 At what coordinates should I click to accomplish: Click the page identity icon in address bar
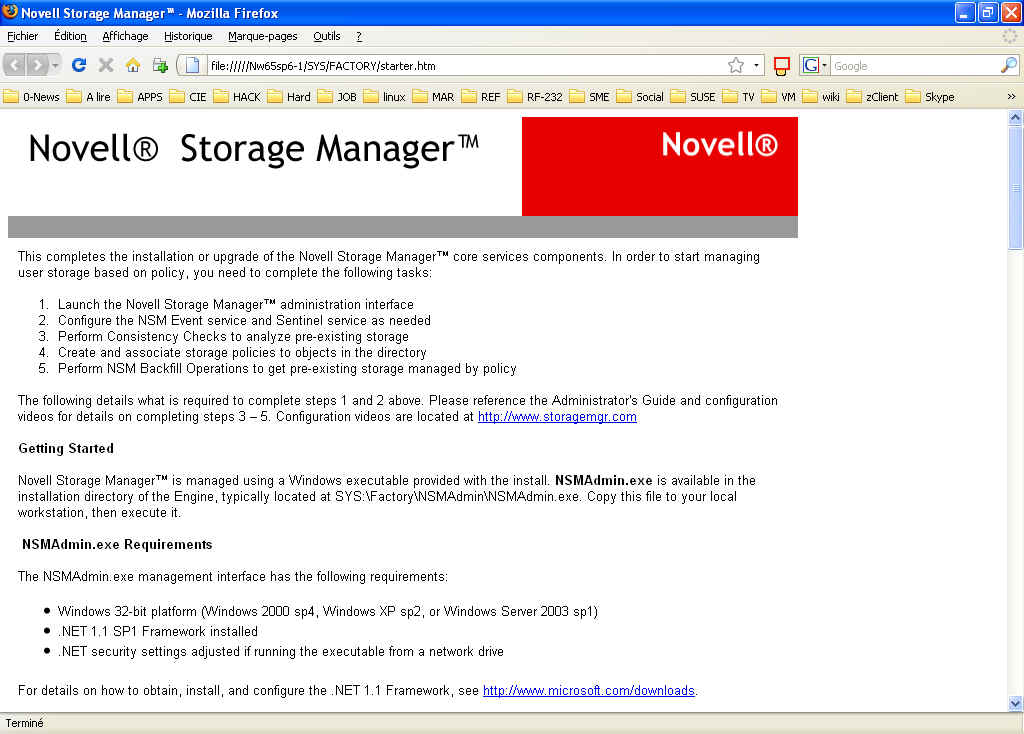coord(192,65)
